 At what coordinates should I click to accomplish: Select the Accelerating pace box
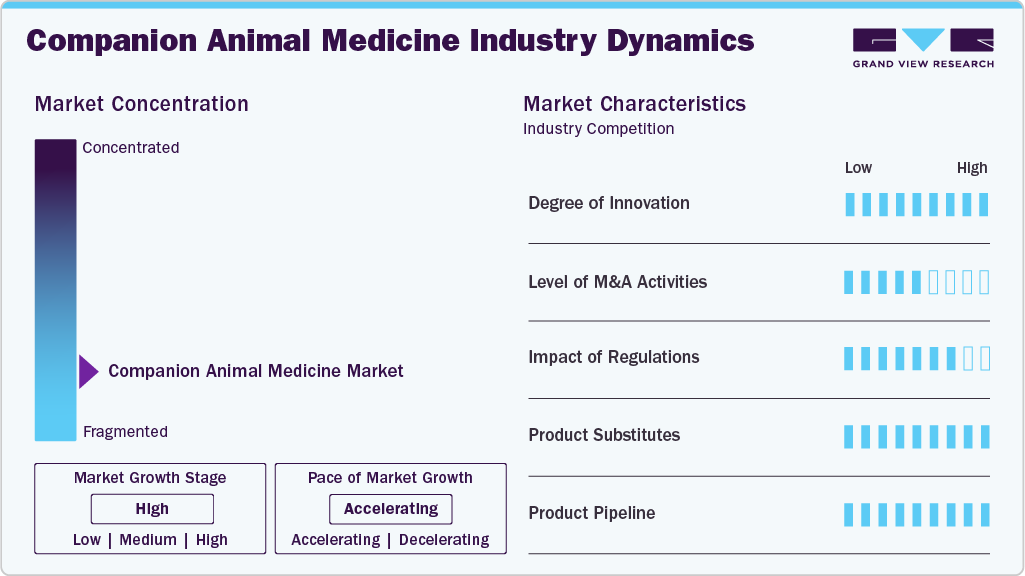pos(391,509)
